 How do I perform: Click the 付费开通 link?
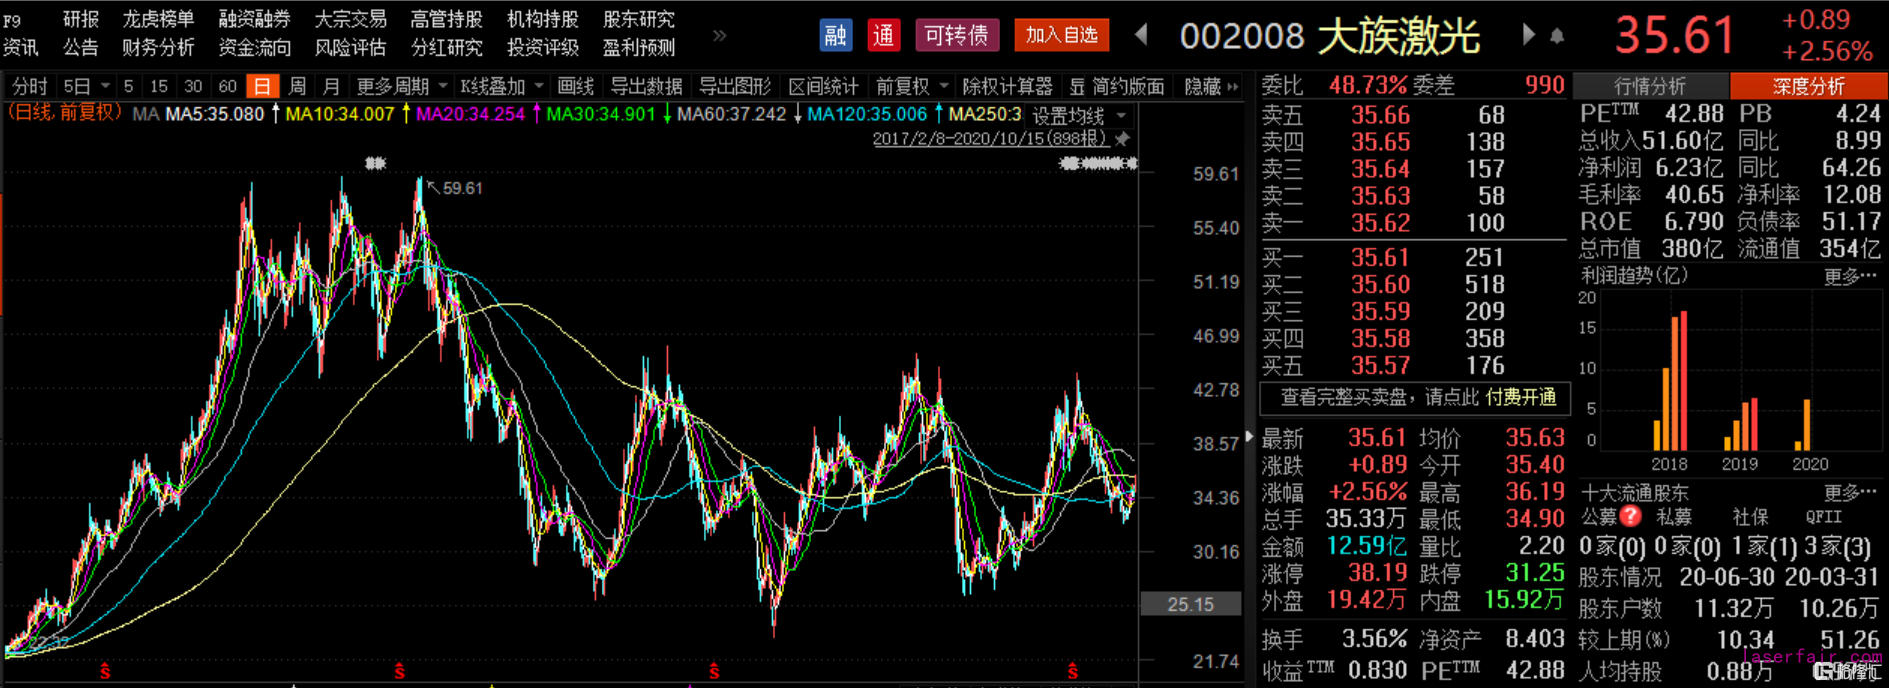(x=1520, y=397)
